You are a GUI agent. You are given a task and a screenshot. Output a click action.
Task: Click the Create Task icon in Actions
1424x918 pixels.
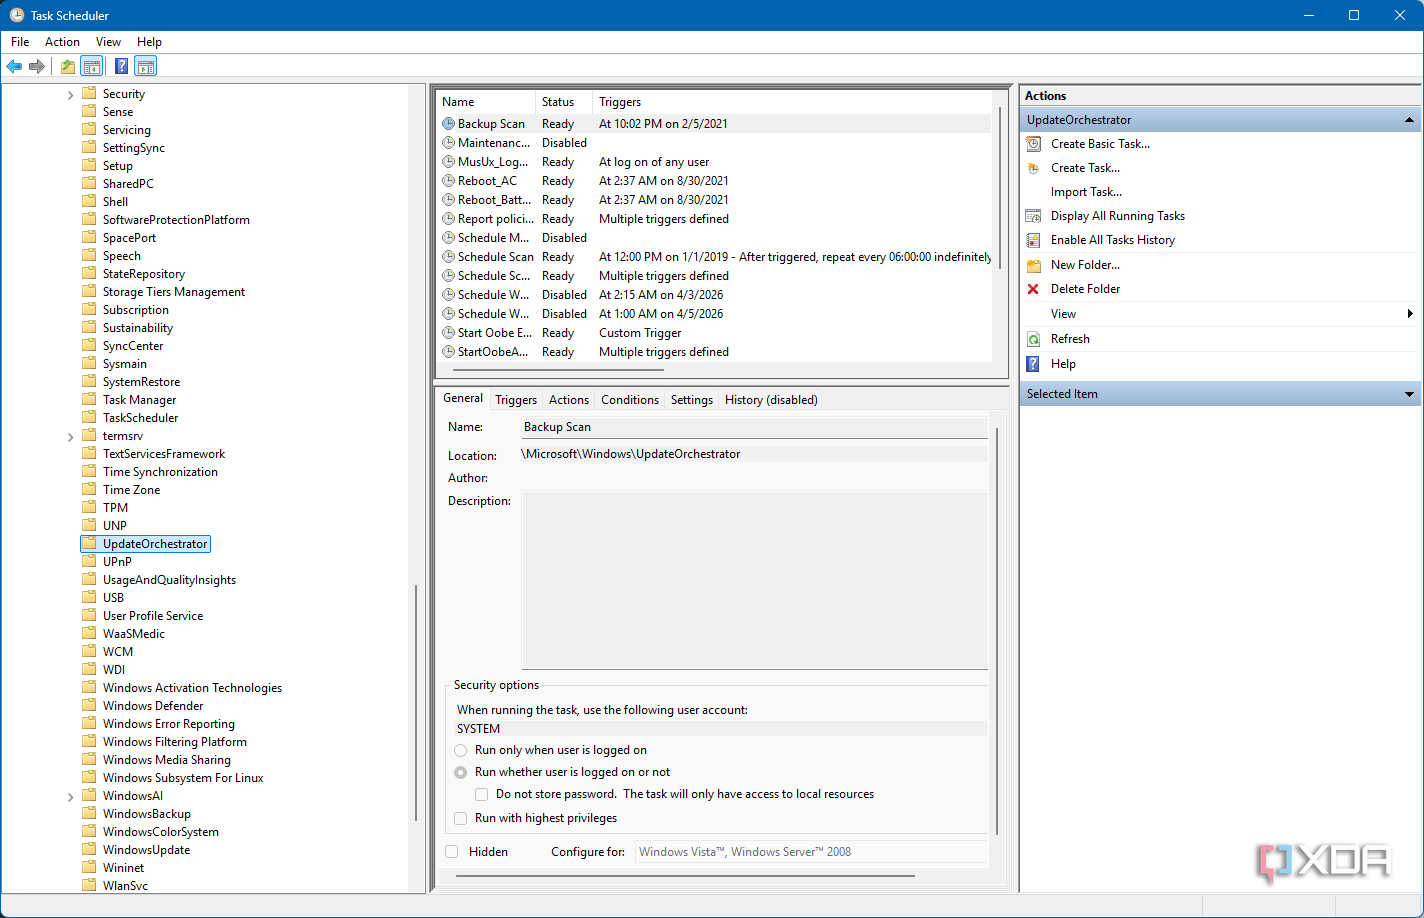coord(1034,168)
